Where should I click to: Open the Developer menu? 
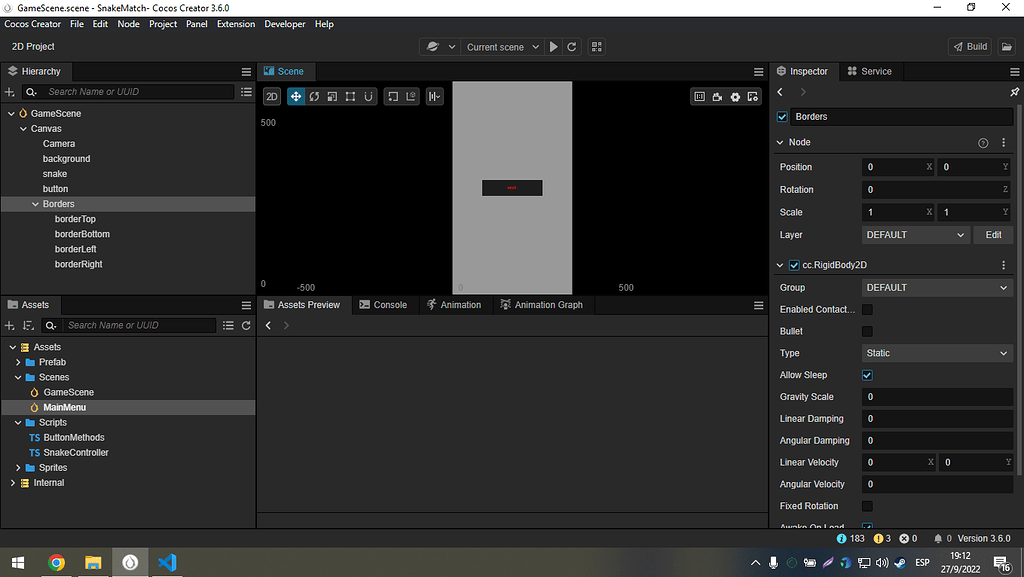click(x=285, y=24)
